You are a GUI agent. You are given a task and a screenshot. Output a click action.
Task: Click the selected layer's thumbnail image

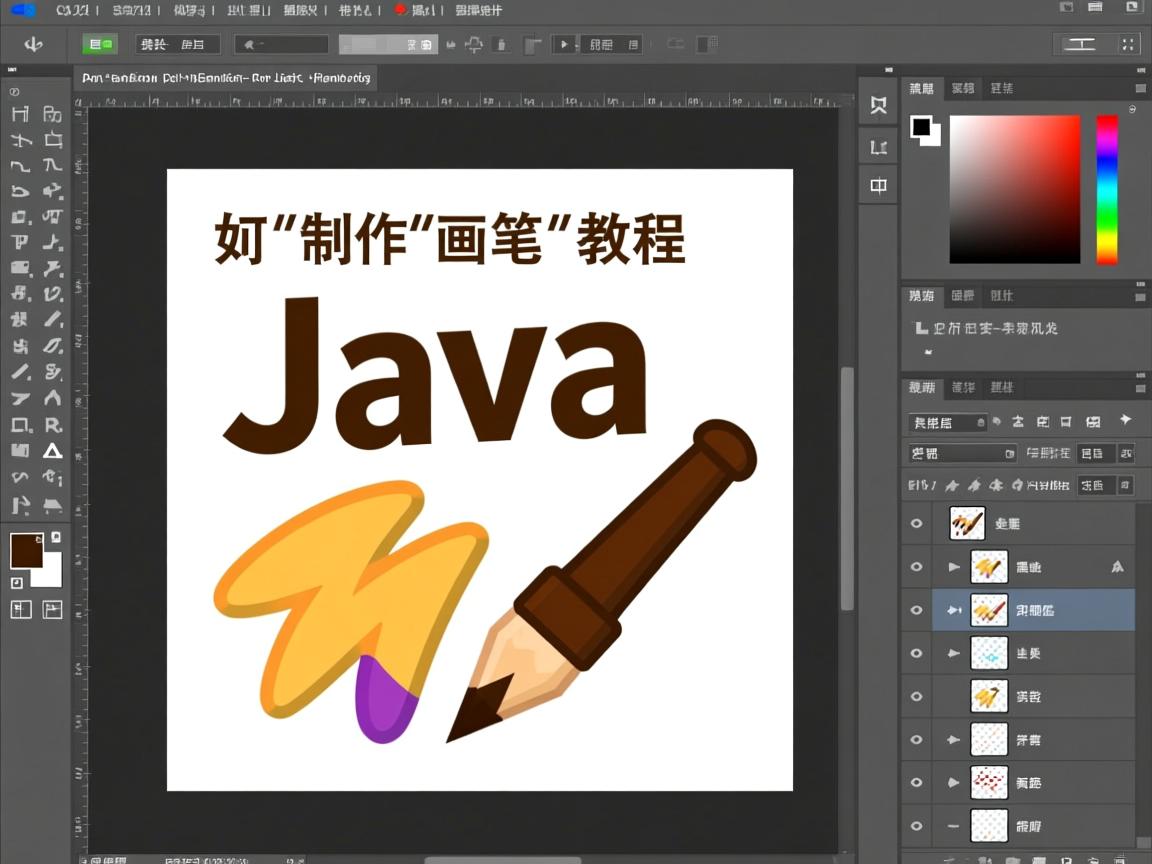989,610
